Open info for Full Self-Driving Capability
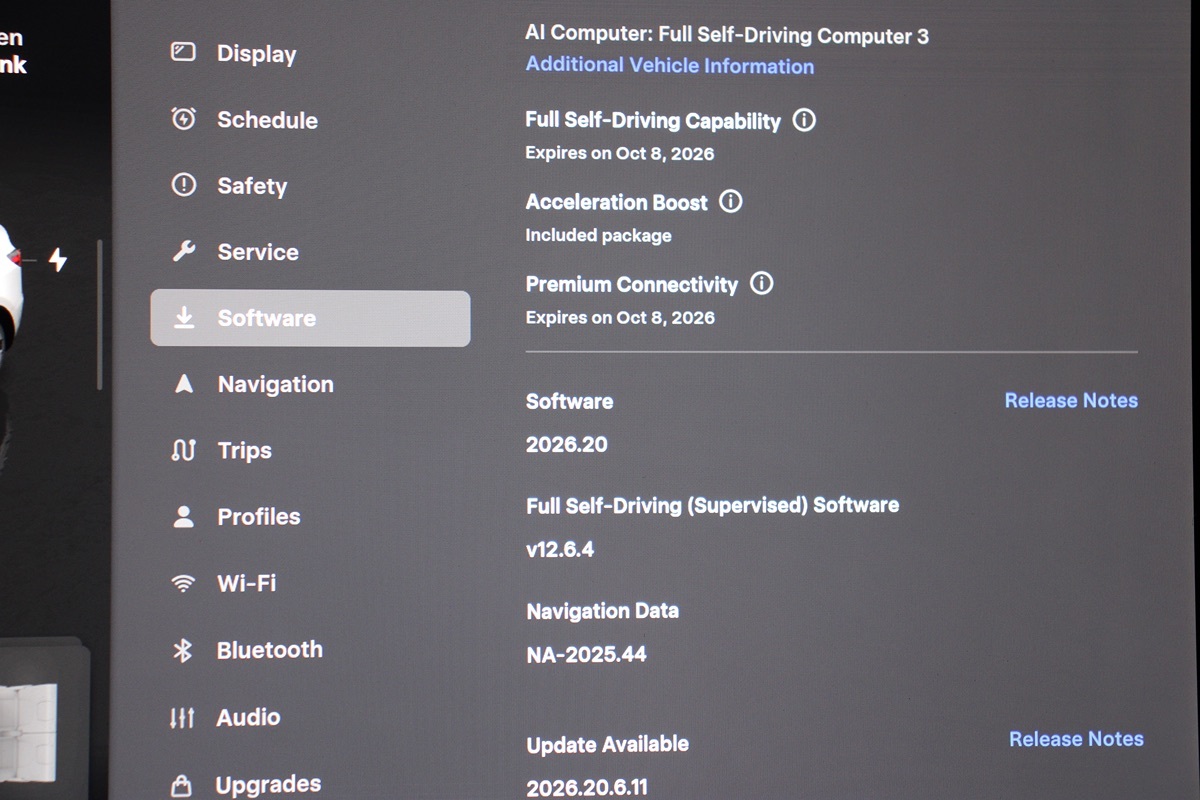Viewport: 1200px width, 800px height. tap(804, 120)
